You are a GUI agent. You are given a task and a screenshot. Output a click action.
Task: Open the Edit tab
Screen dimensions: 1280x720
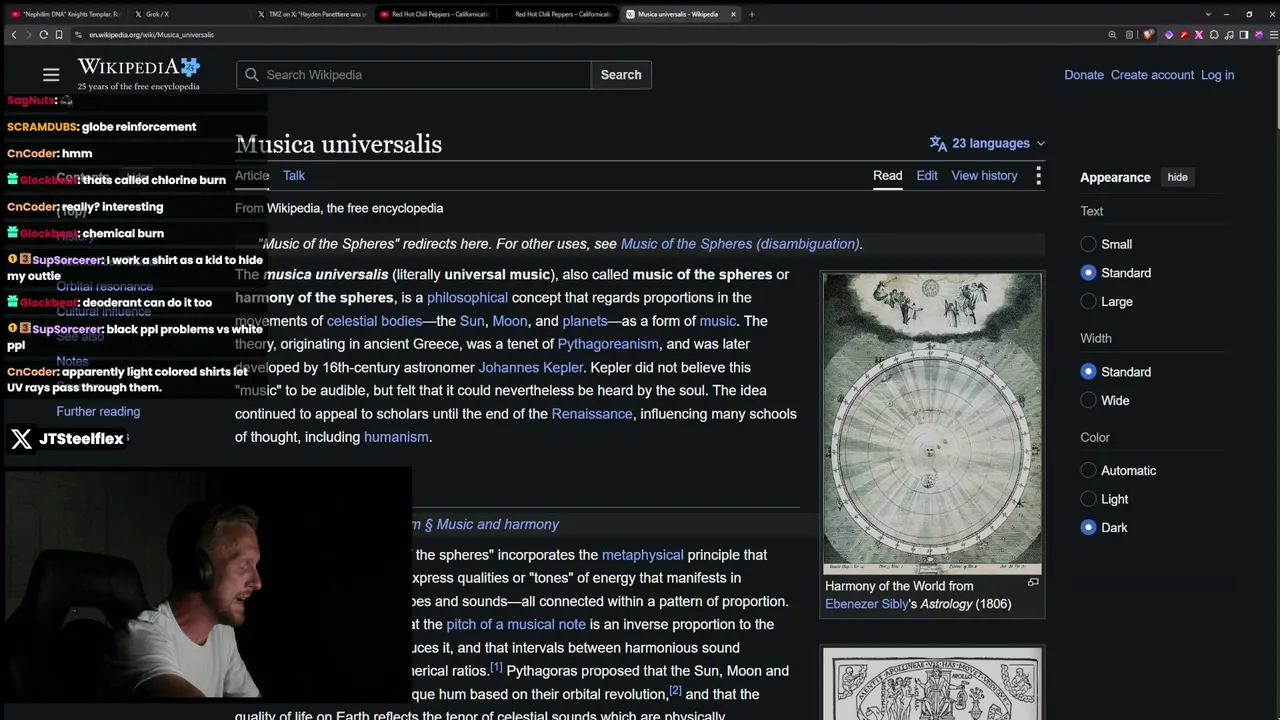927,176
